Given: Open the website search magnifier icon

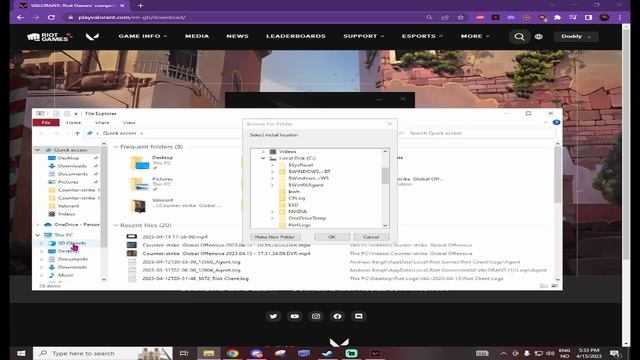Looking at the screenshot, I should (519, 37).
